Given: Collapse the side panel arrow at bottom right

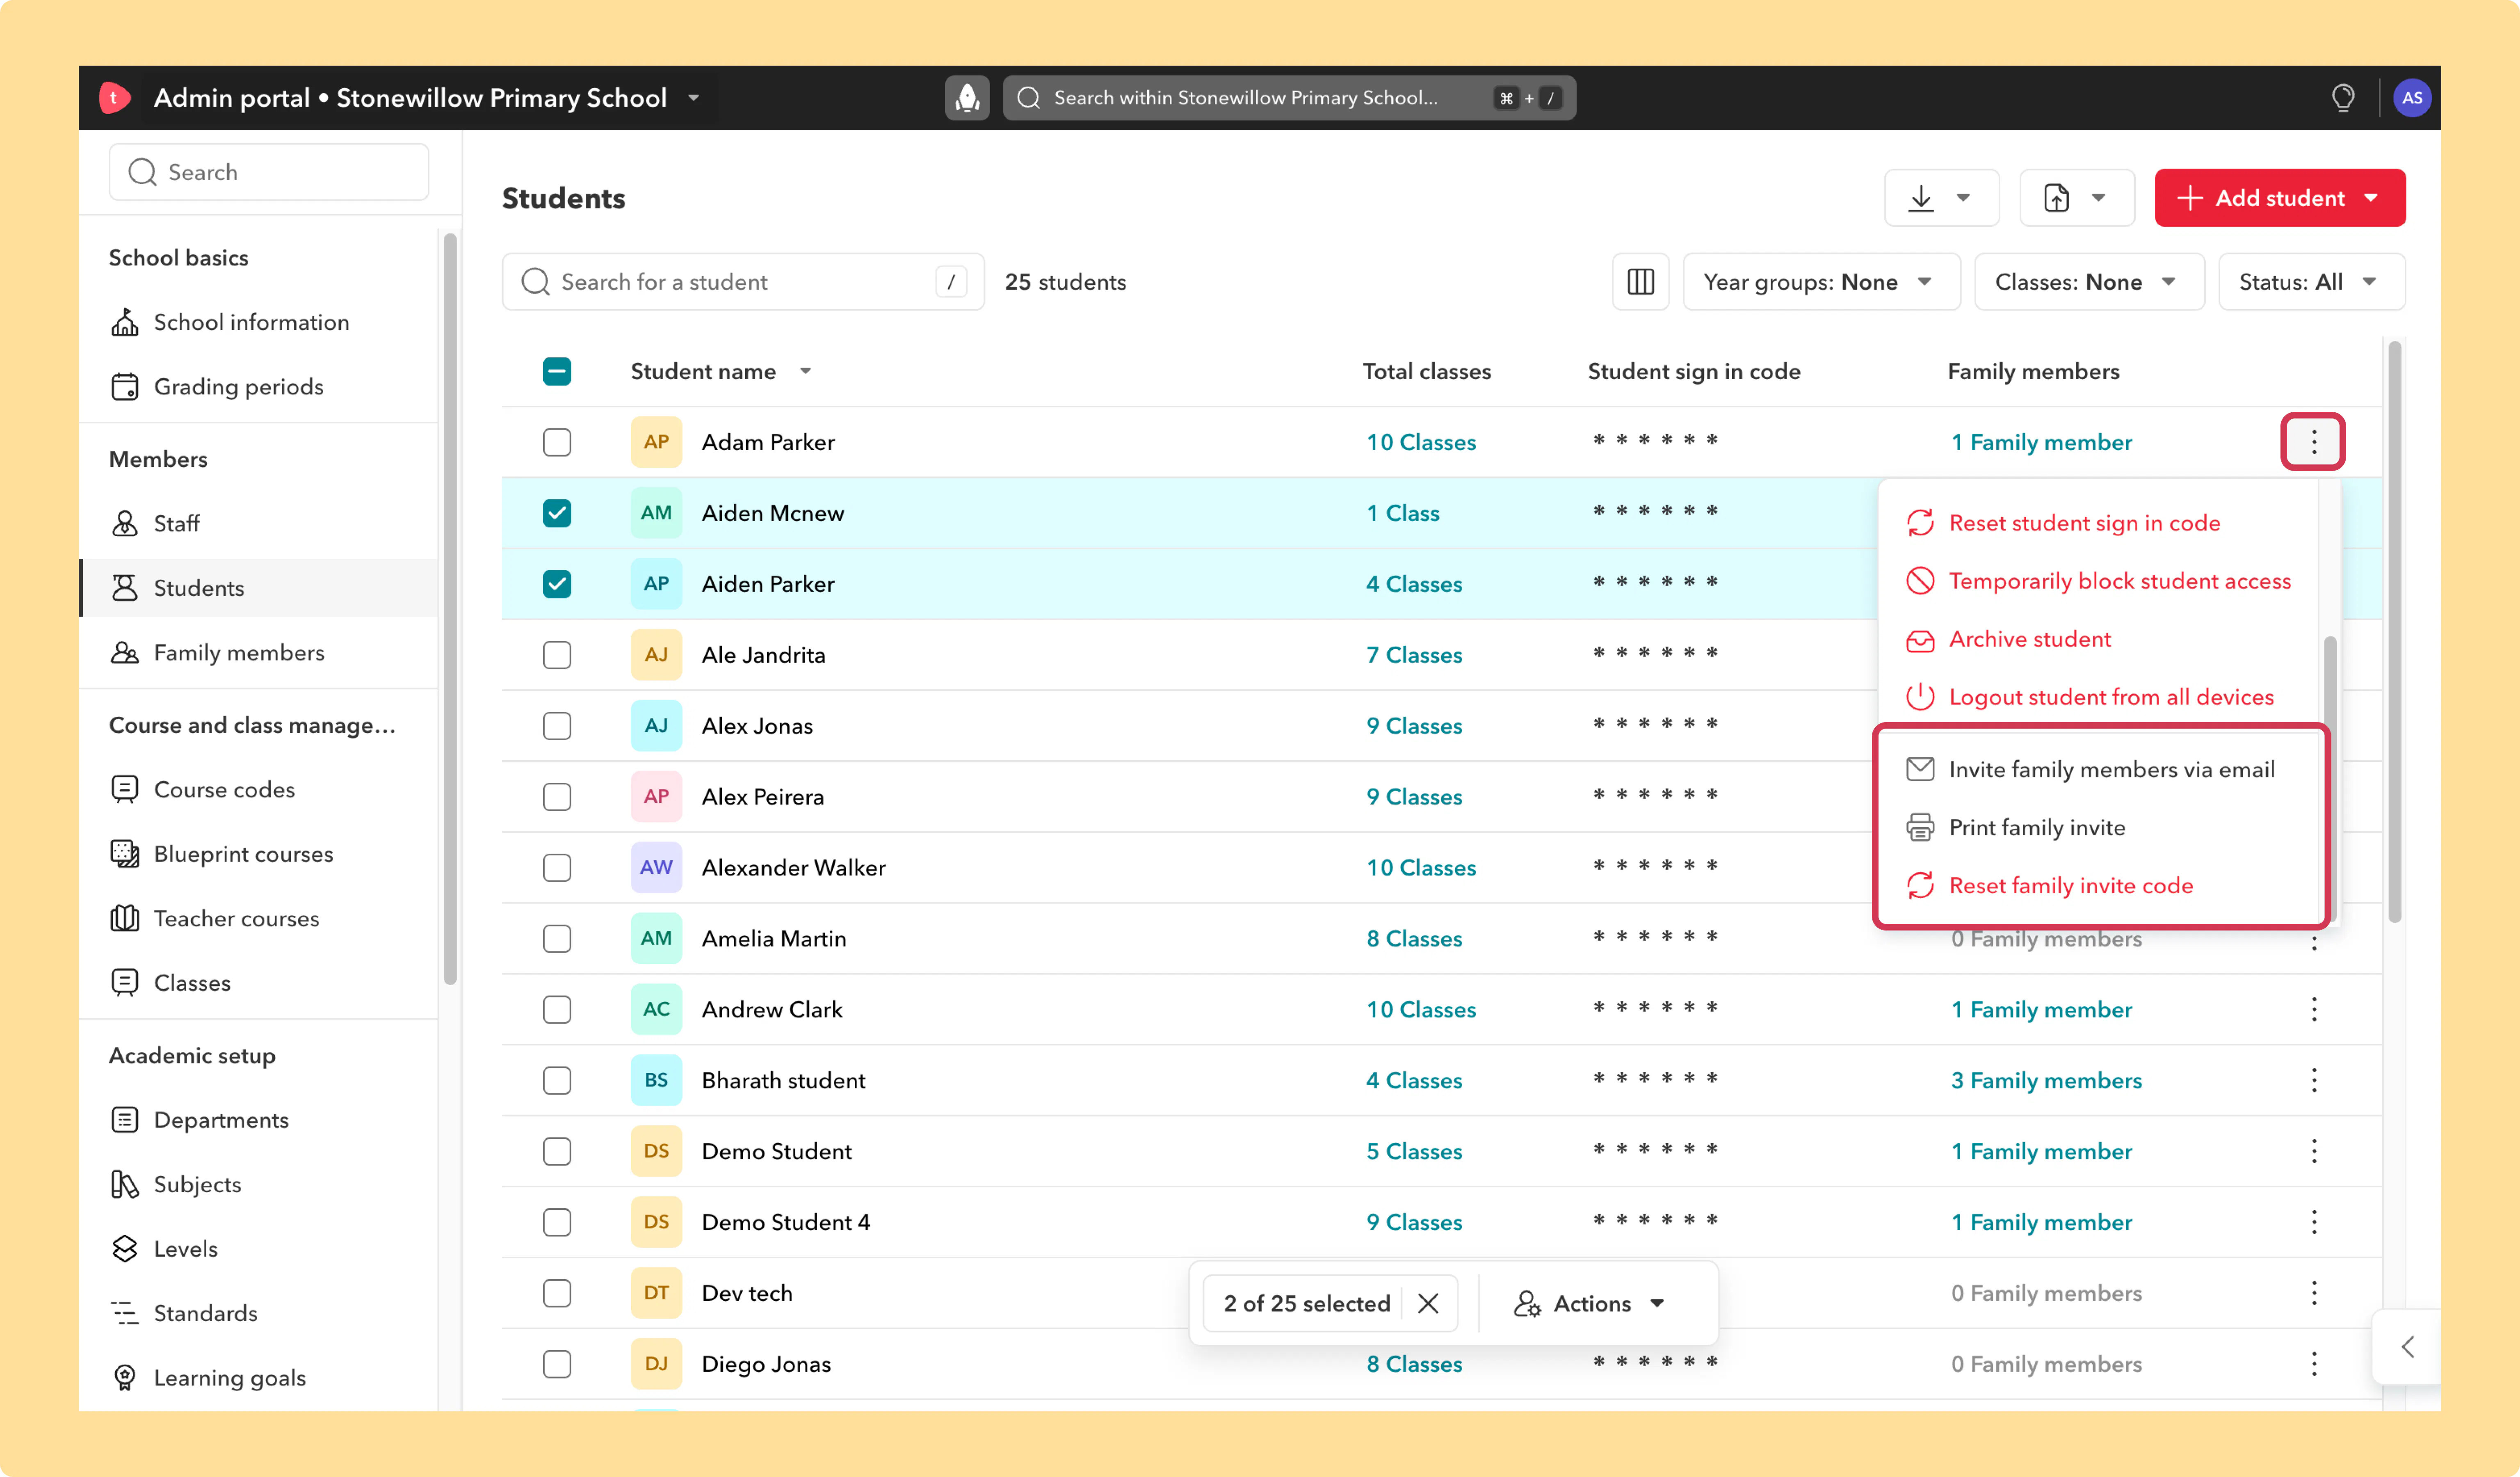Looking at the screenshot, I should (x=2408, y=1347).
